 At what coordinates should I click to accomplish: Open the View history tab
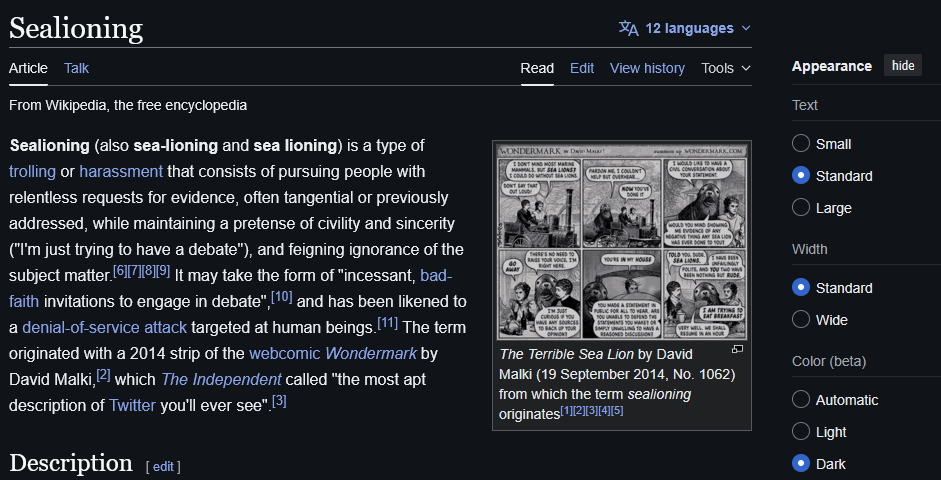[648, 68]
